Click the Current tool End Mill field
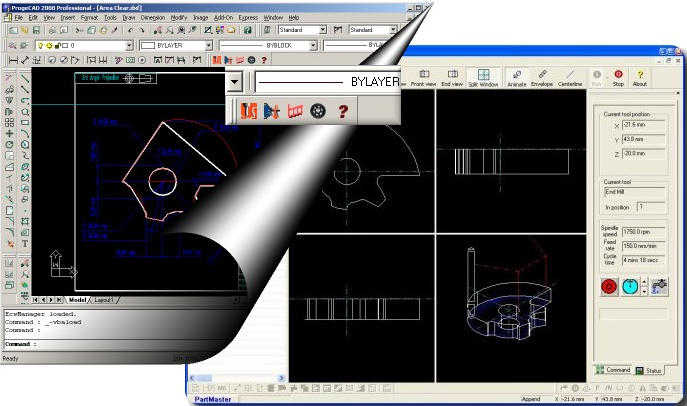Viewport: 687px width, 406px height. [635, 192]
